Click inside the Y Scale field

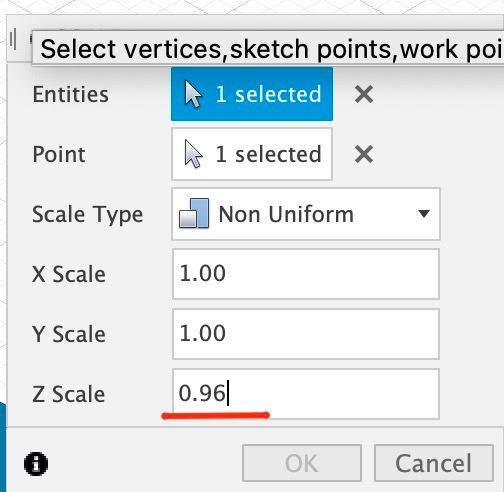306,334
